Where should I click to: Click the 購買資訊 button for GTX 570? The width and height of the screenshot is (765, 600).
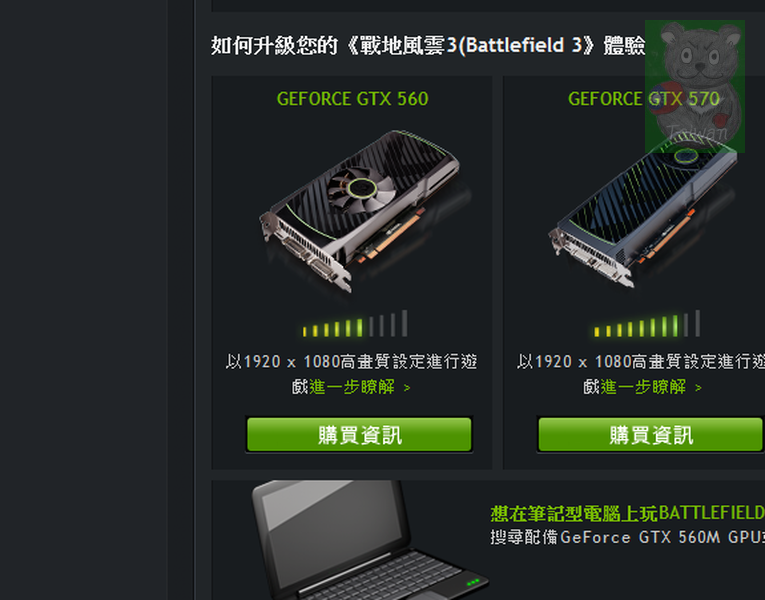tap(651, 434)
